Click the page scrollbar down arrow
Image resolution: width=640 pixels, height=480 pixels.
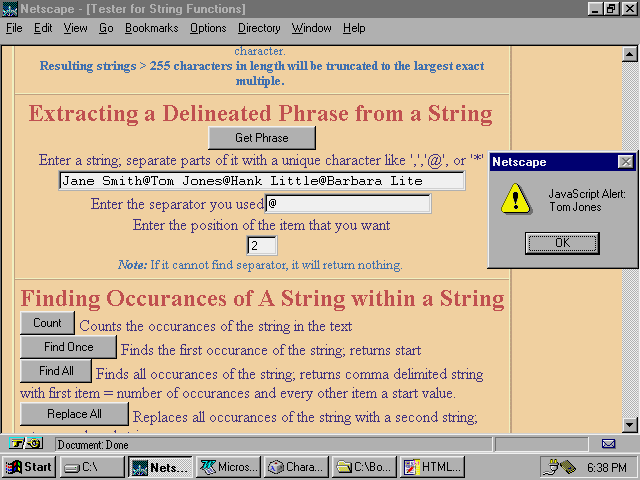630,424
